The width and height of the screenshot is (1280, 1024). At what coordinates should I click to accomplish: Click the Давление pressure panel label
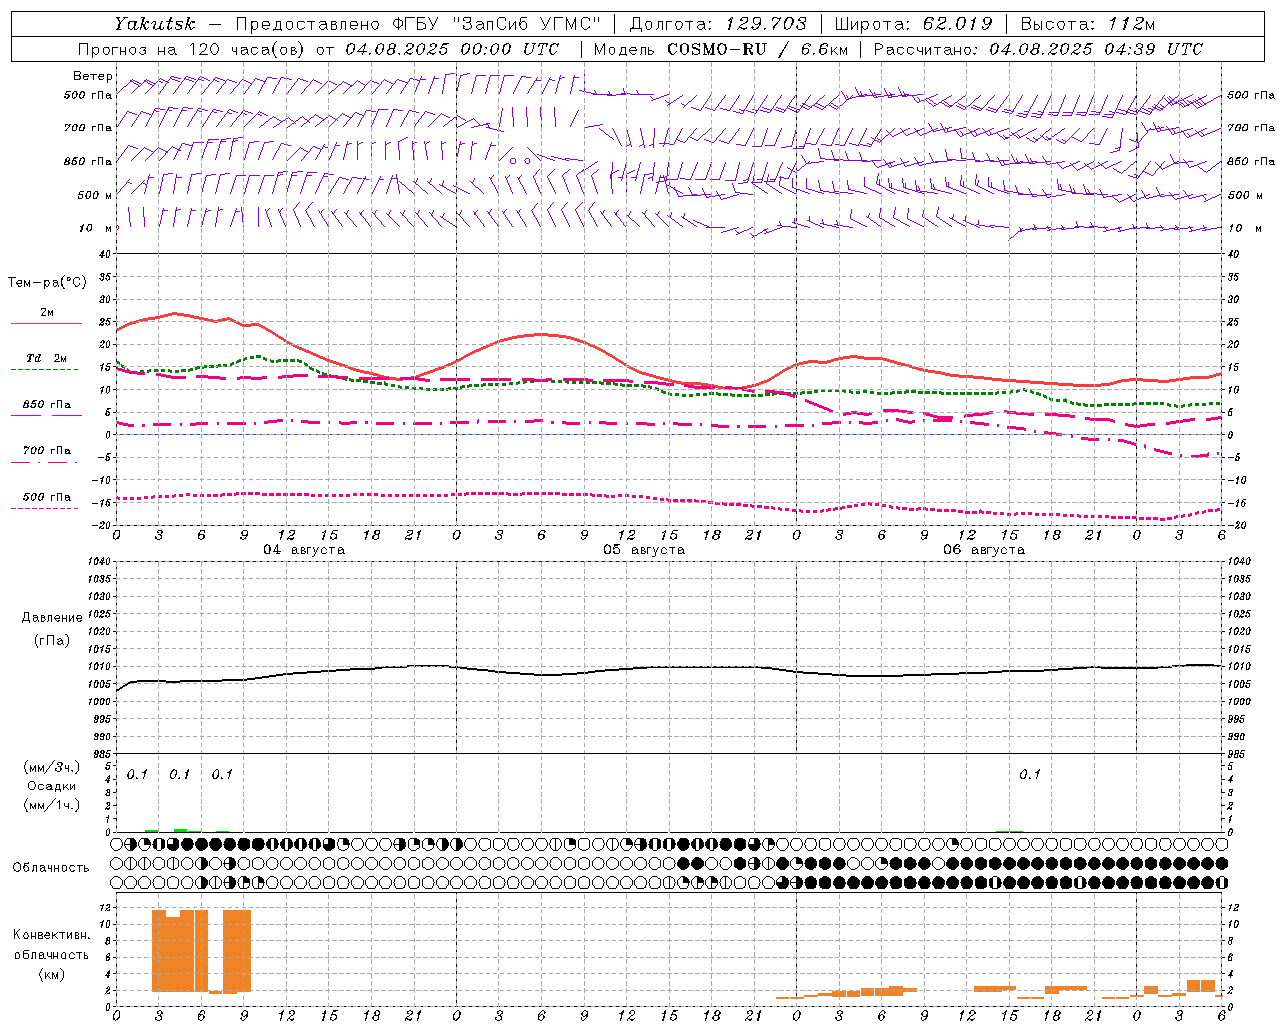pos(52,618)
